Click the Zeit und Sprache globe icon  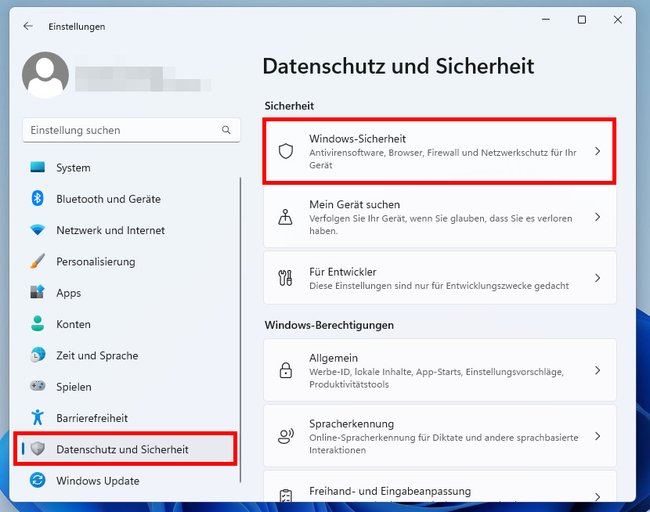pyautogui.click(x=38, y=355)
